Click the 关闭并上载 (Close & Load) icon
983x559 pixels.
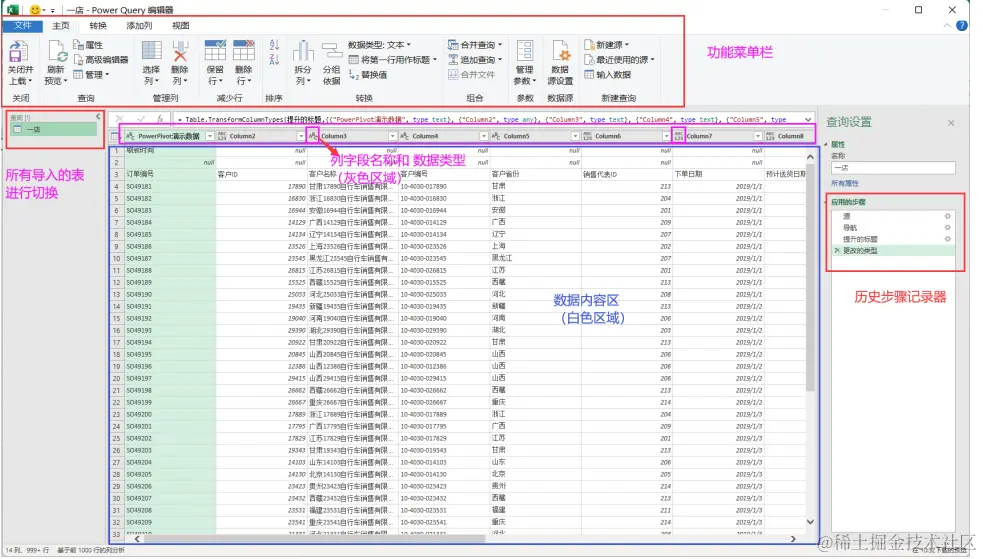[x=20, y=53]
